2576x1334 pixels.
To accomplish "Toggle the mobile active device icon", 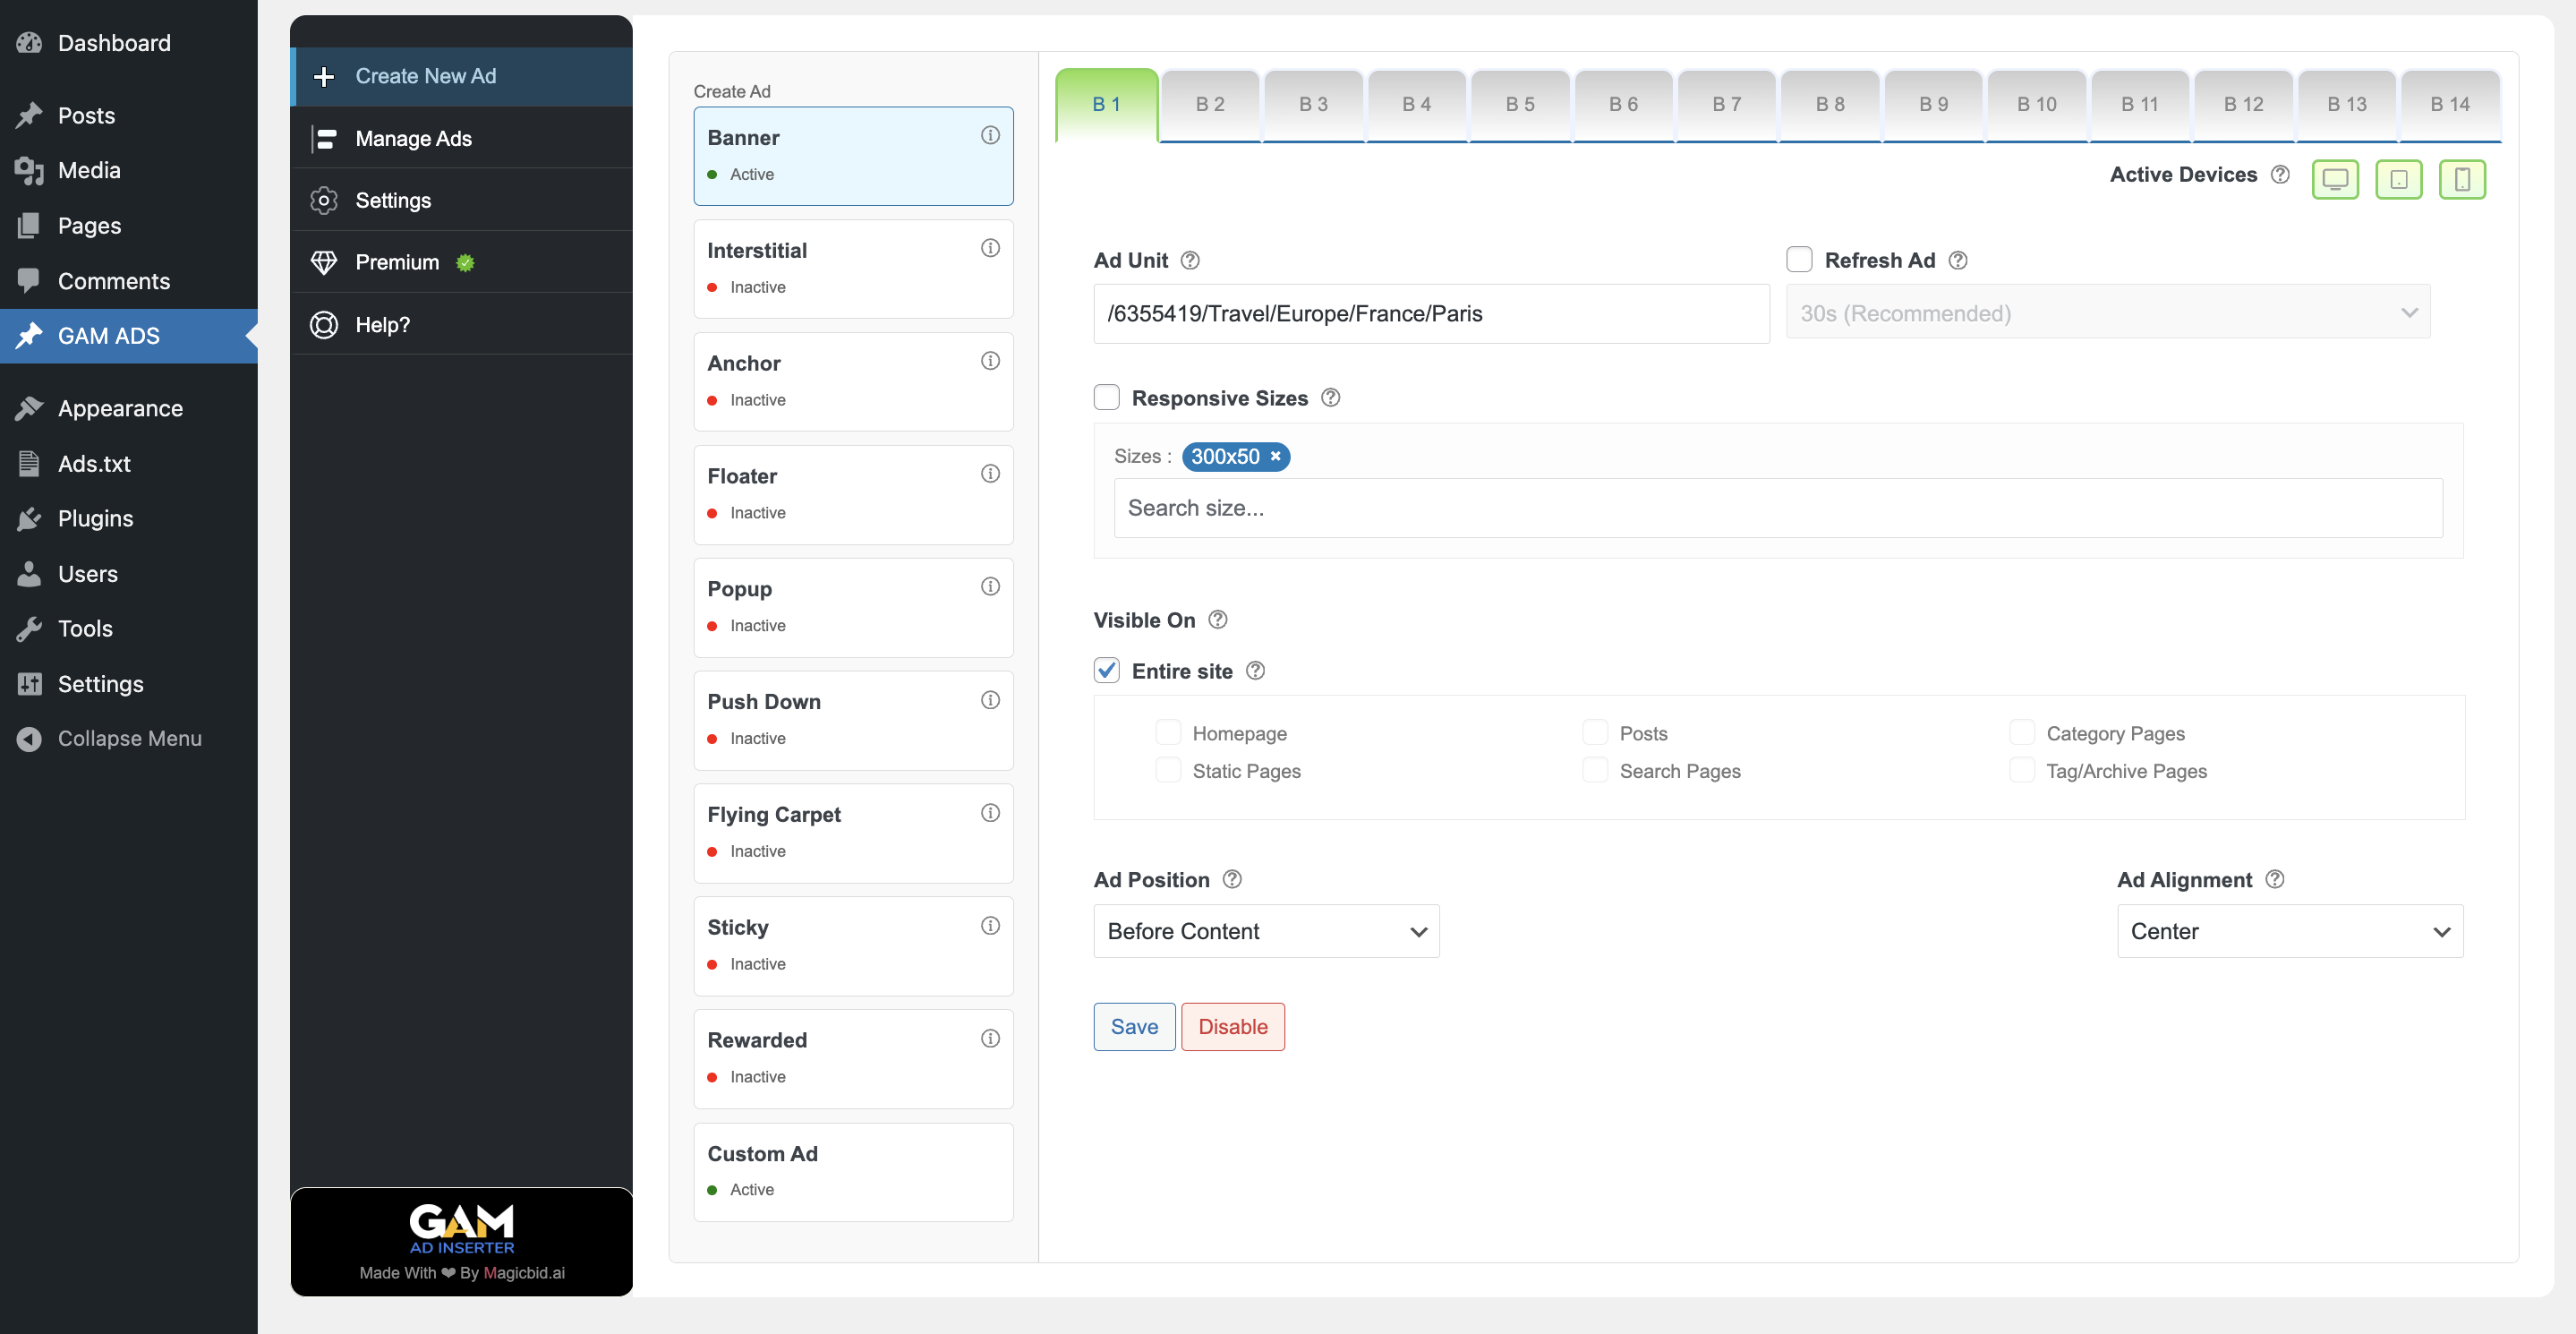I will pyautogui.click(x=2461, y=180).
